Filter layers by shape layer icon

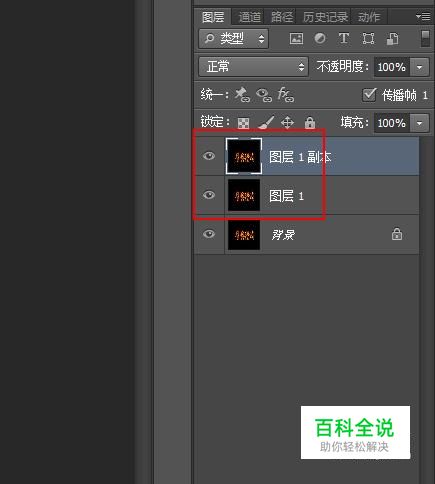[368, 39]
